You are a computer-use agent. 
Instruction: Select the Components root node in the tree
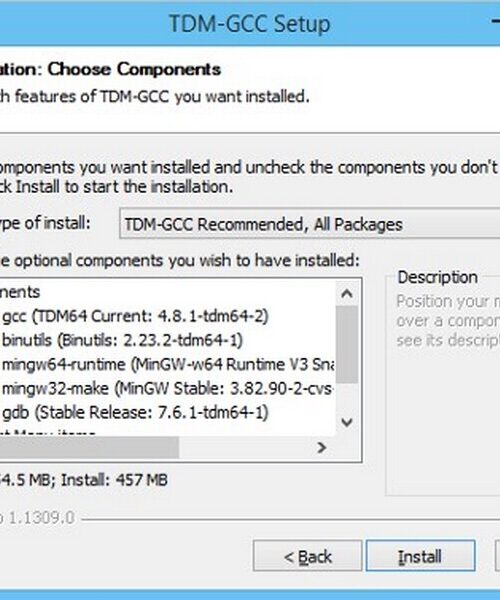[20, 292]
